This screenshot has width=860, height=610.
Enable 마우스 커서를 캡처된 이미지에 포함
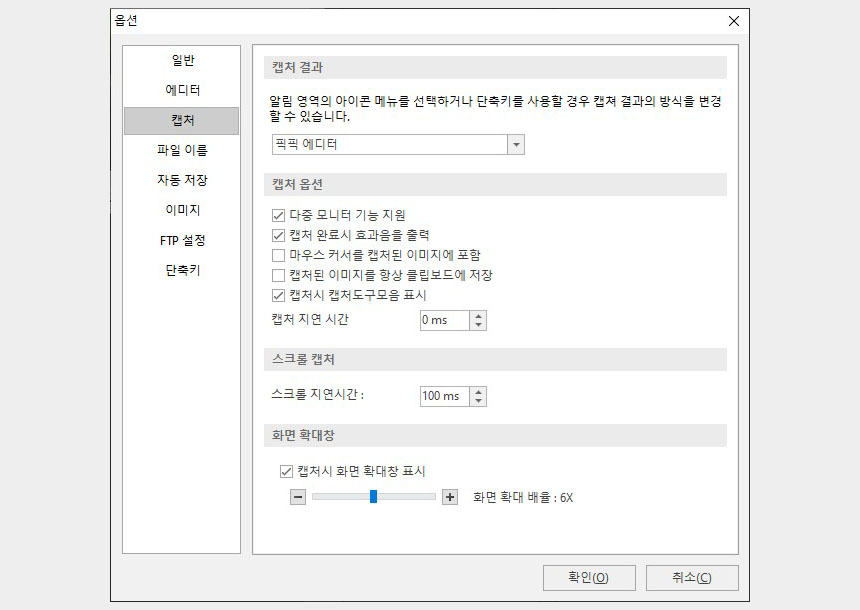[278, 255]
